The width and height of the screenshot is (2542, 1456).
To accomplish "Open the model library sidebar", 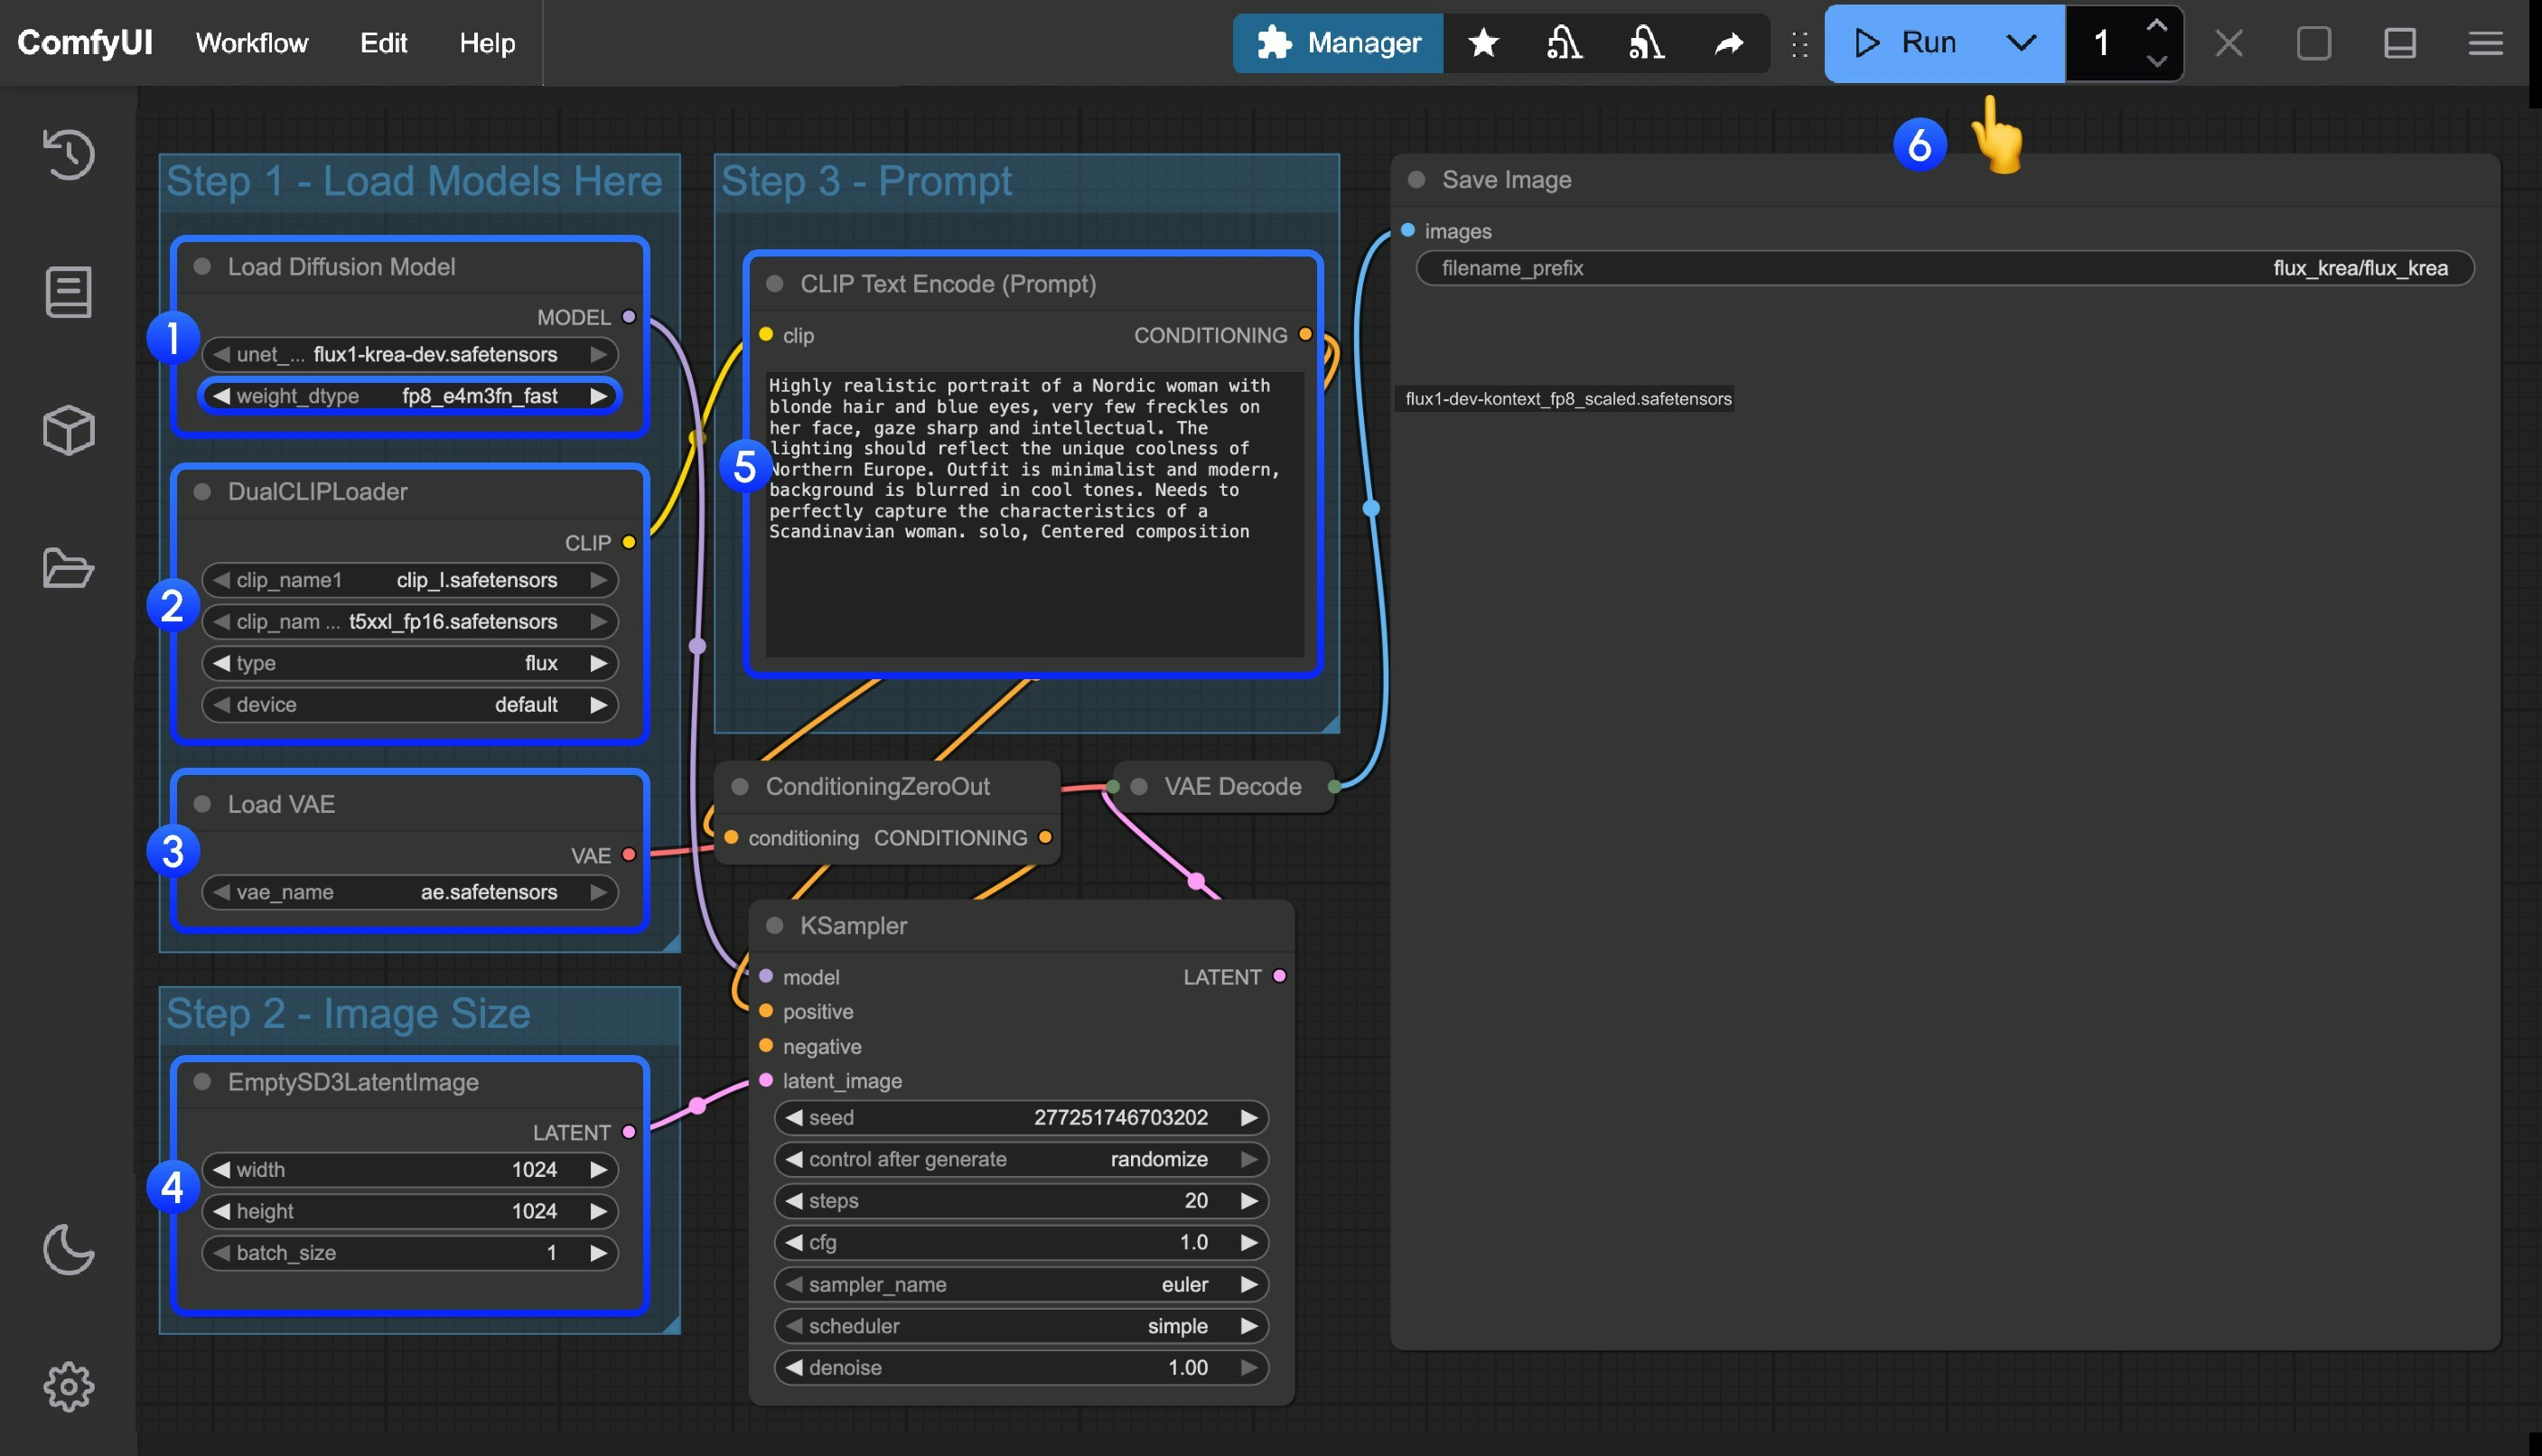I will click(68, 430).
